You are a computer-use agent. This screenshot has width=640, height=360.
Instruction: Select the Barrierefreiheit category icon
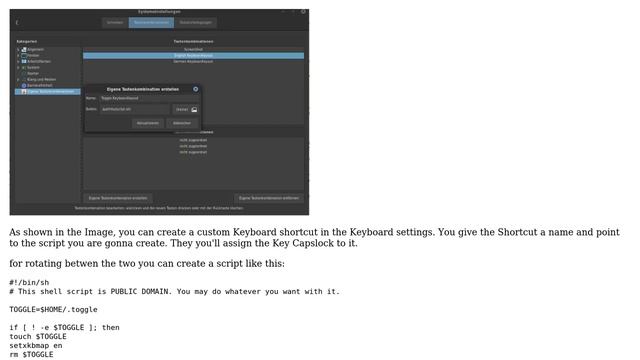24,85
